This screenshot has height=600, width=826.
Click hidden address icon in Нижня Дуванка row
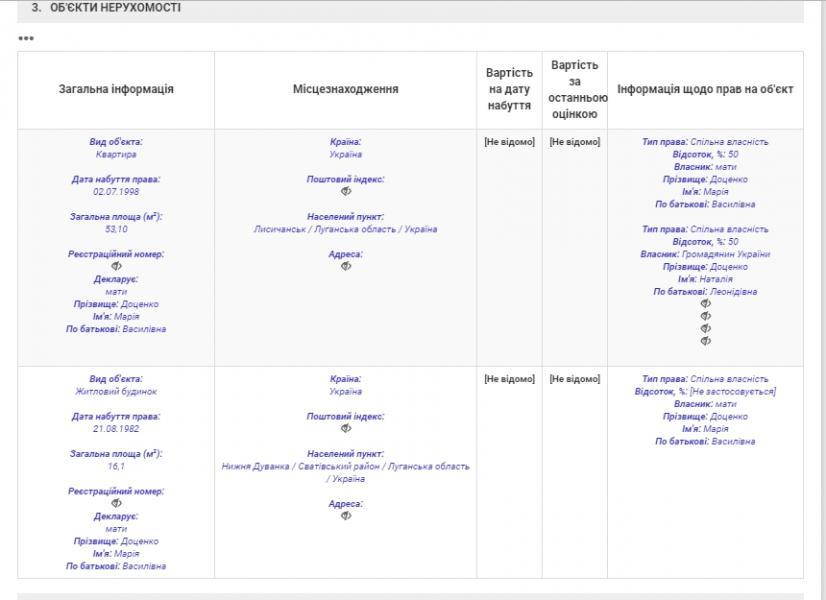coord(346,516)
